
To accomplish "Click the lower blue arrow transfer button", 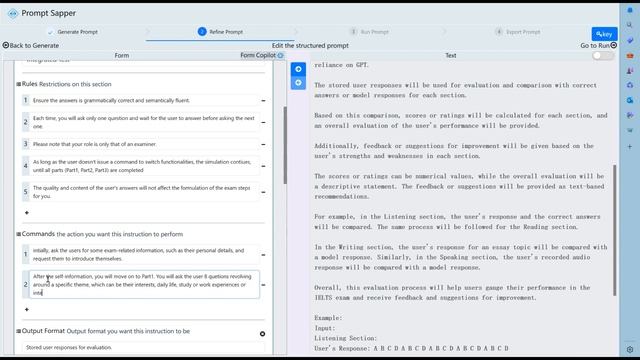I will (298, 83).
